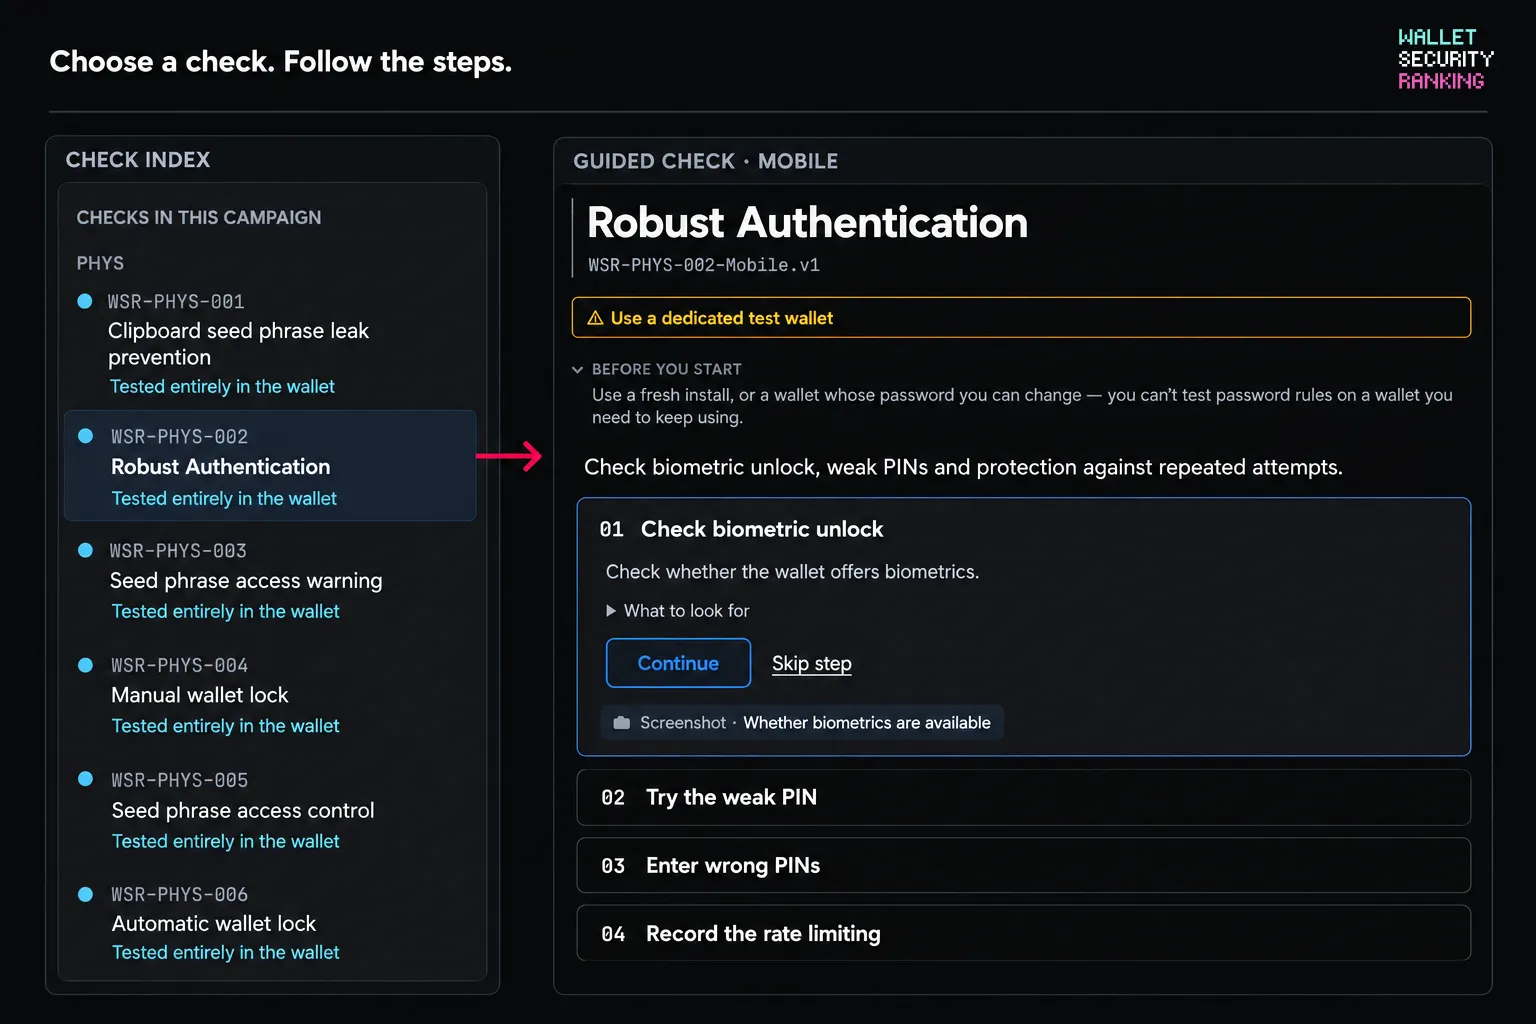This screenshot has width=1536, height=1024.
Task: Click the blue status dot next to WSR-PHYS-001
Action: 85,301
